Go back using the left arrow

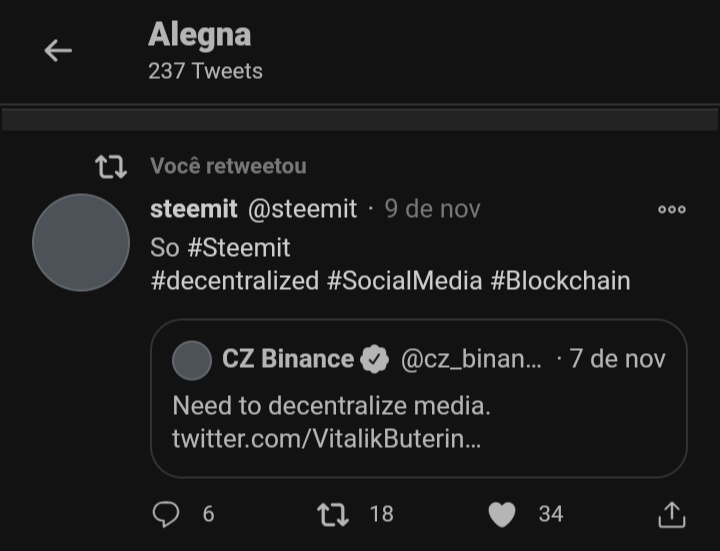[58, 50]
